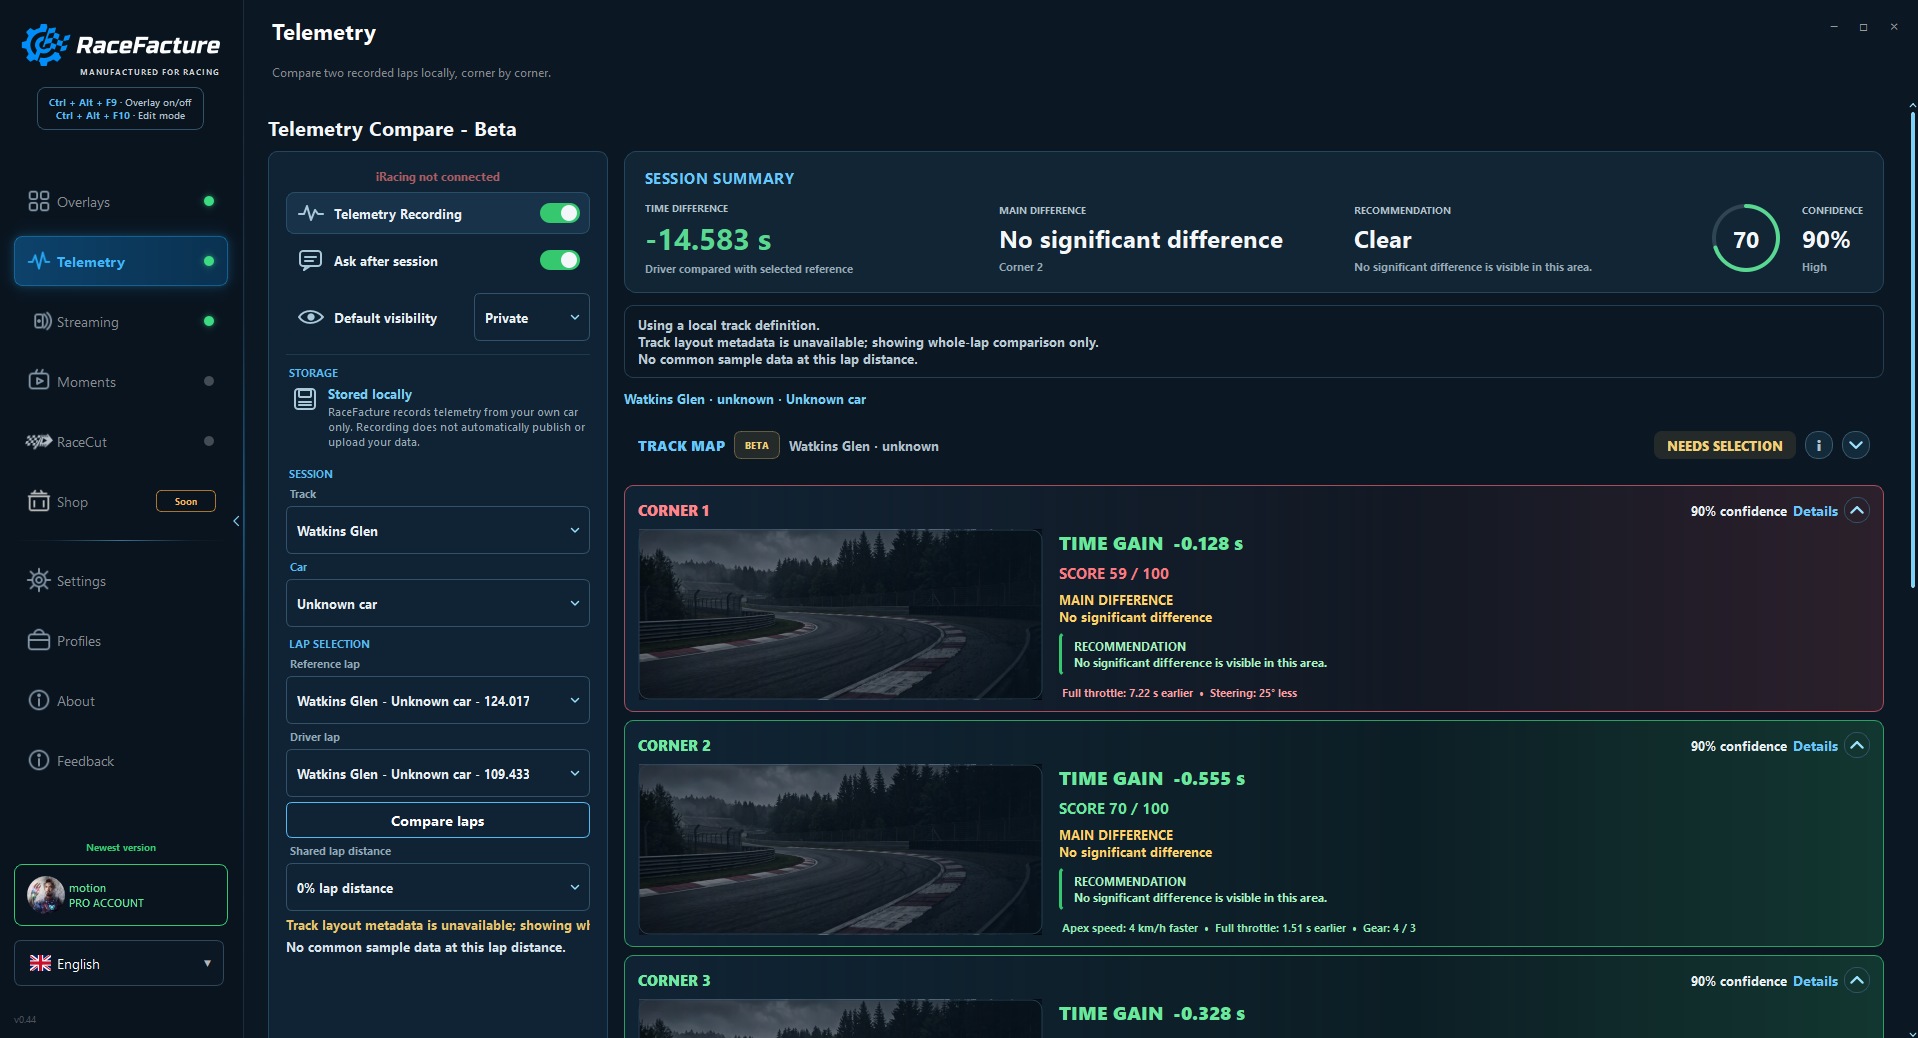This screenshot has width=1918, height=1038.
Task: Click the Stored locally disk icon
Action: [x=305, y=399]
